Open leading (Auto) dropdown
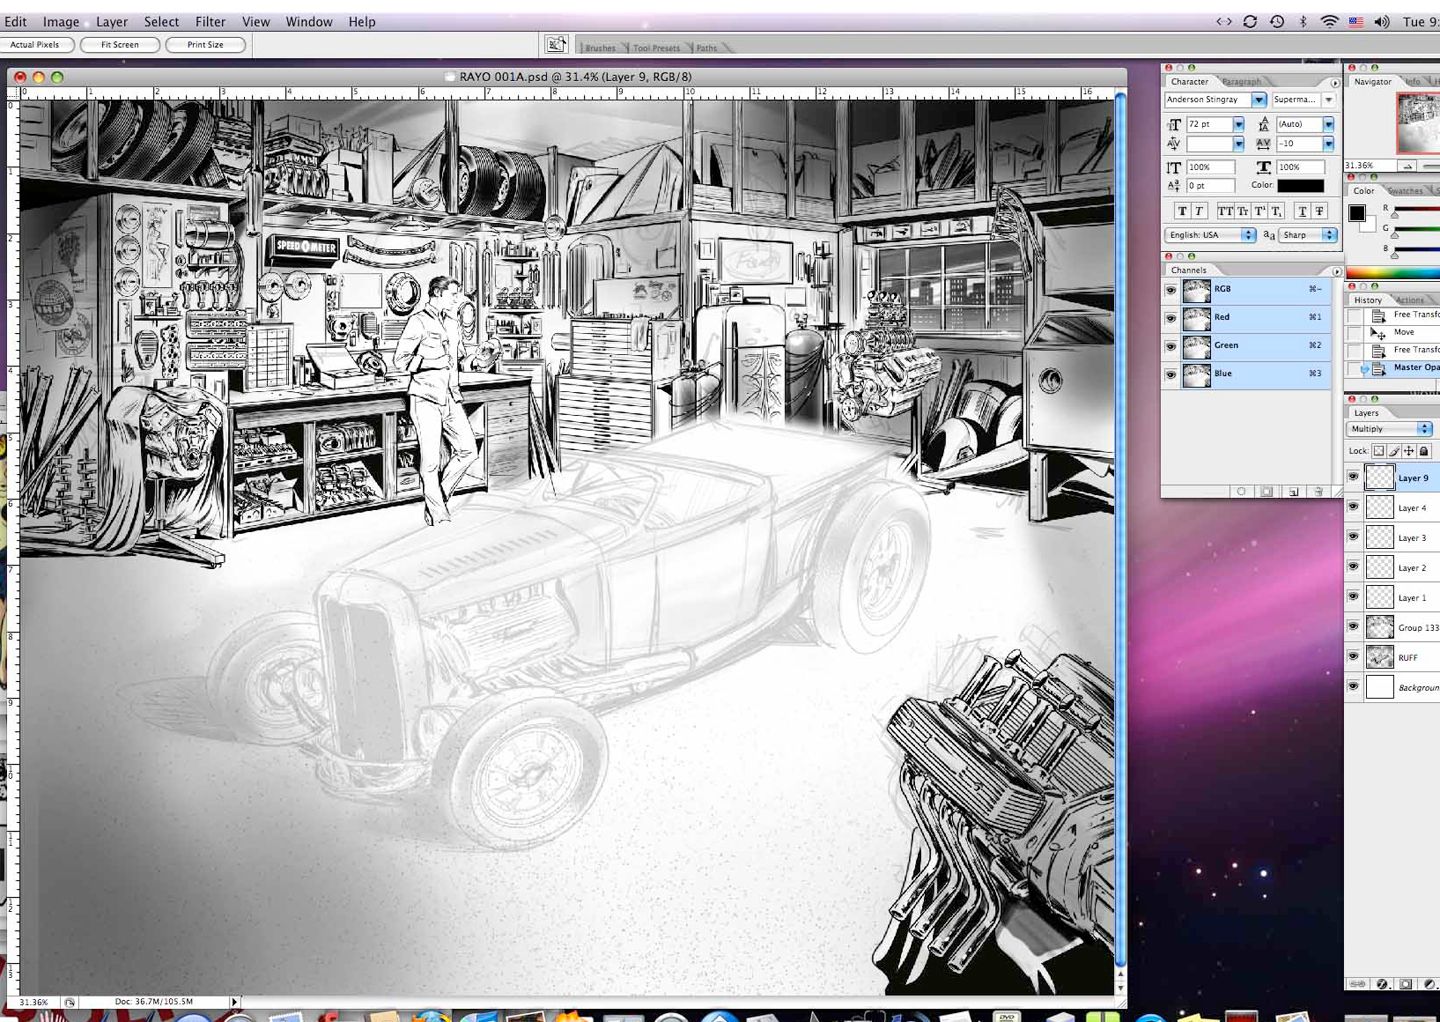 pyautogui.click(x=1328, y=125)
